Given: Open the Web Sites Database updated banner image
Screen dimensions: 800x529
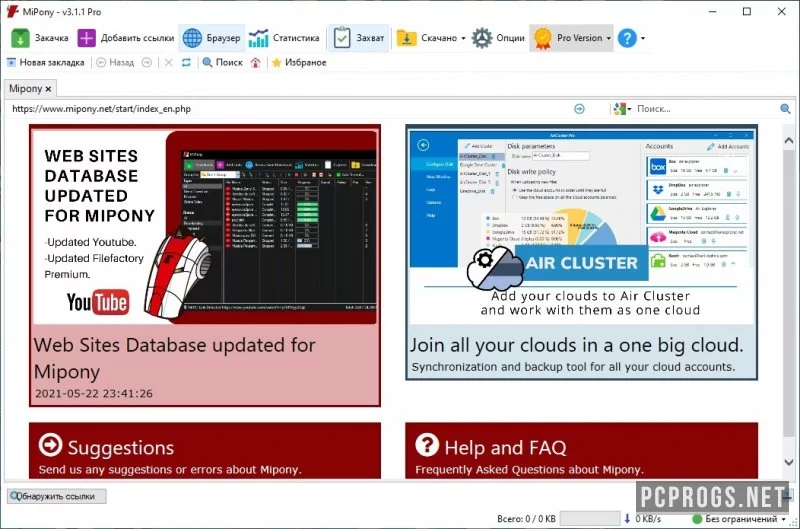Looking at the screenshot, I should click(205, 226).
